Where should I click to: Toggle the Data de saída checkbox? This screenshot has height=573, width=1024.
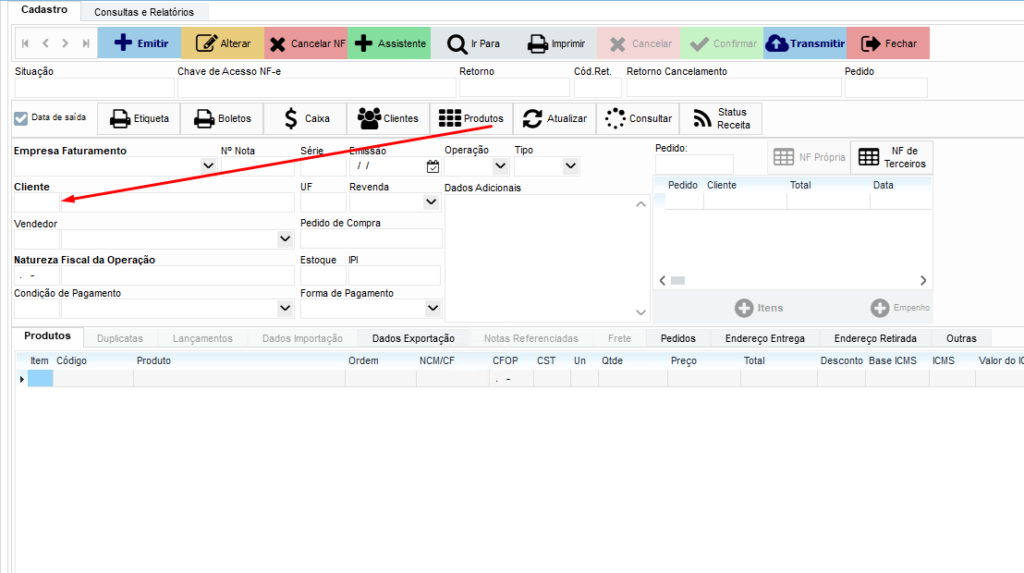21,118
